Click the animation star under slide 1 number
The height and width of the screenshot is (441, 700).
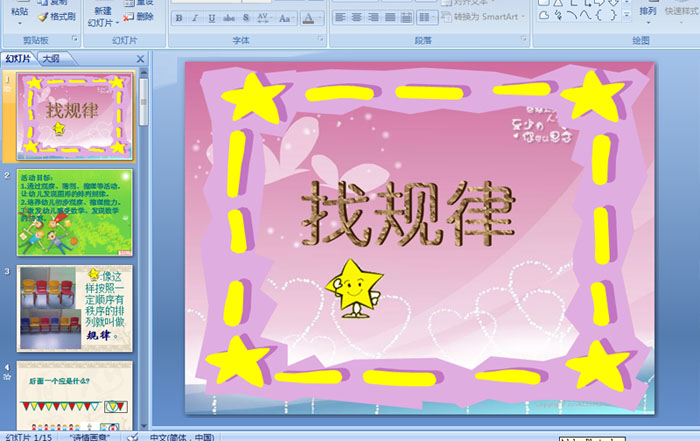pos(7,89)
